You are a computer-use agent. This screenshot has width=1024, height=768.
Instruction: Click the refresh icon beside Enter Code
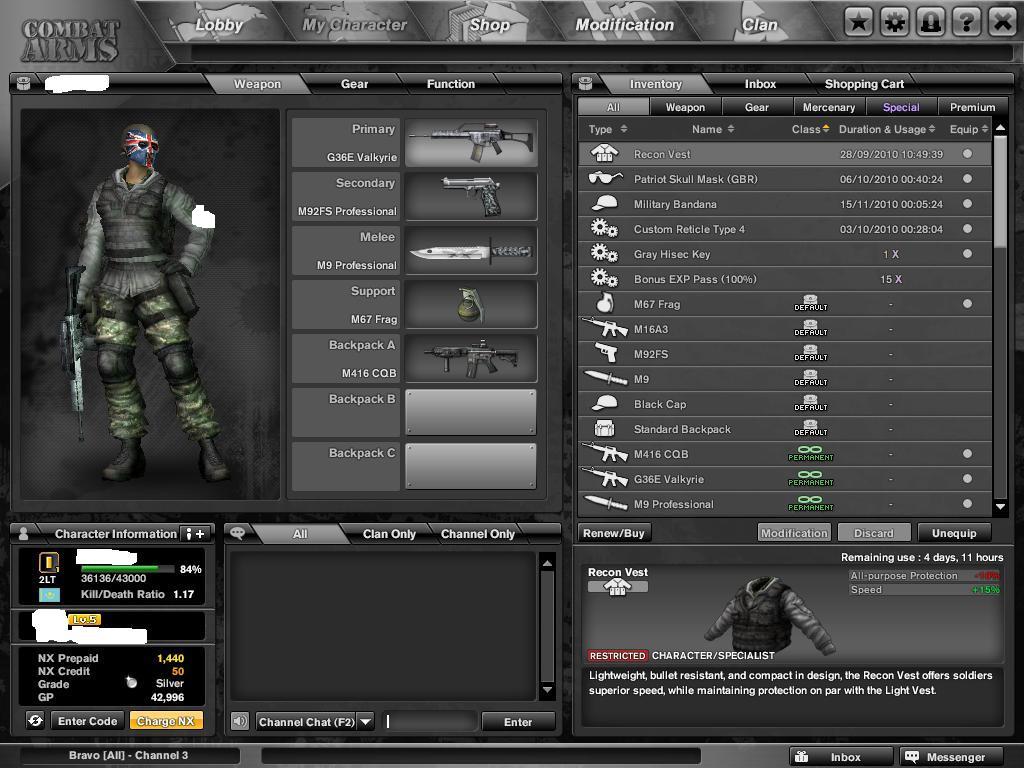[35, 720]
